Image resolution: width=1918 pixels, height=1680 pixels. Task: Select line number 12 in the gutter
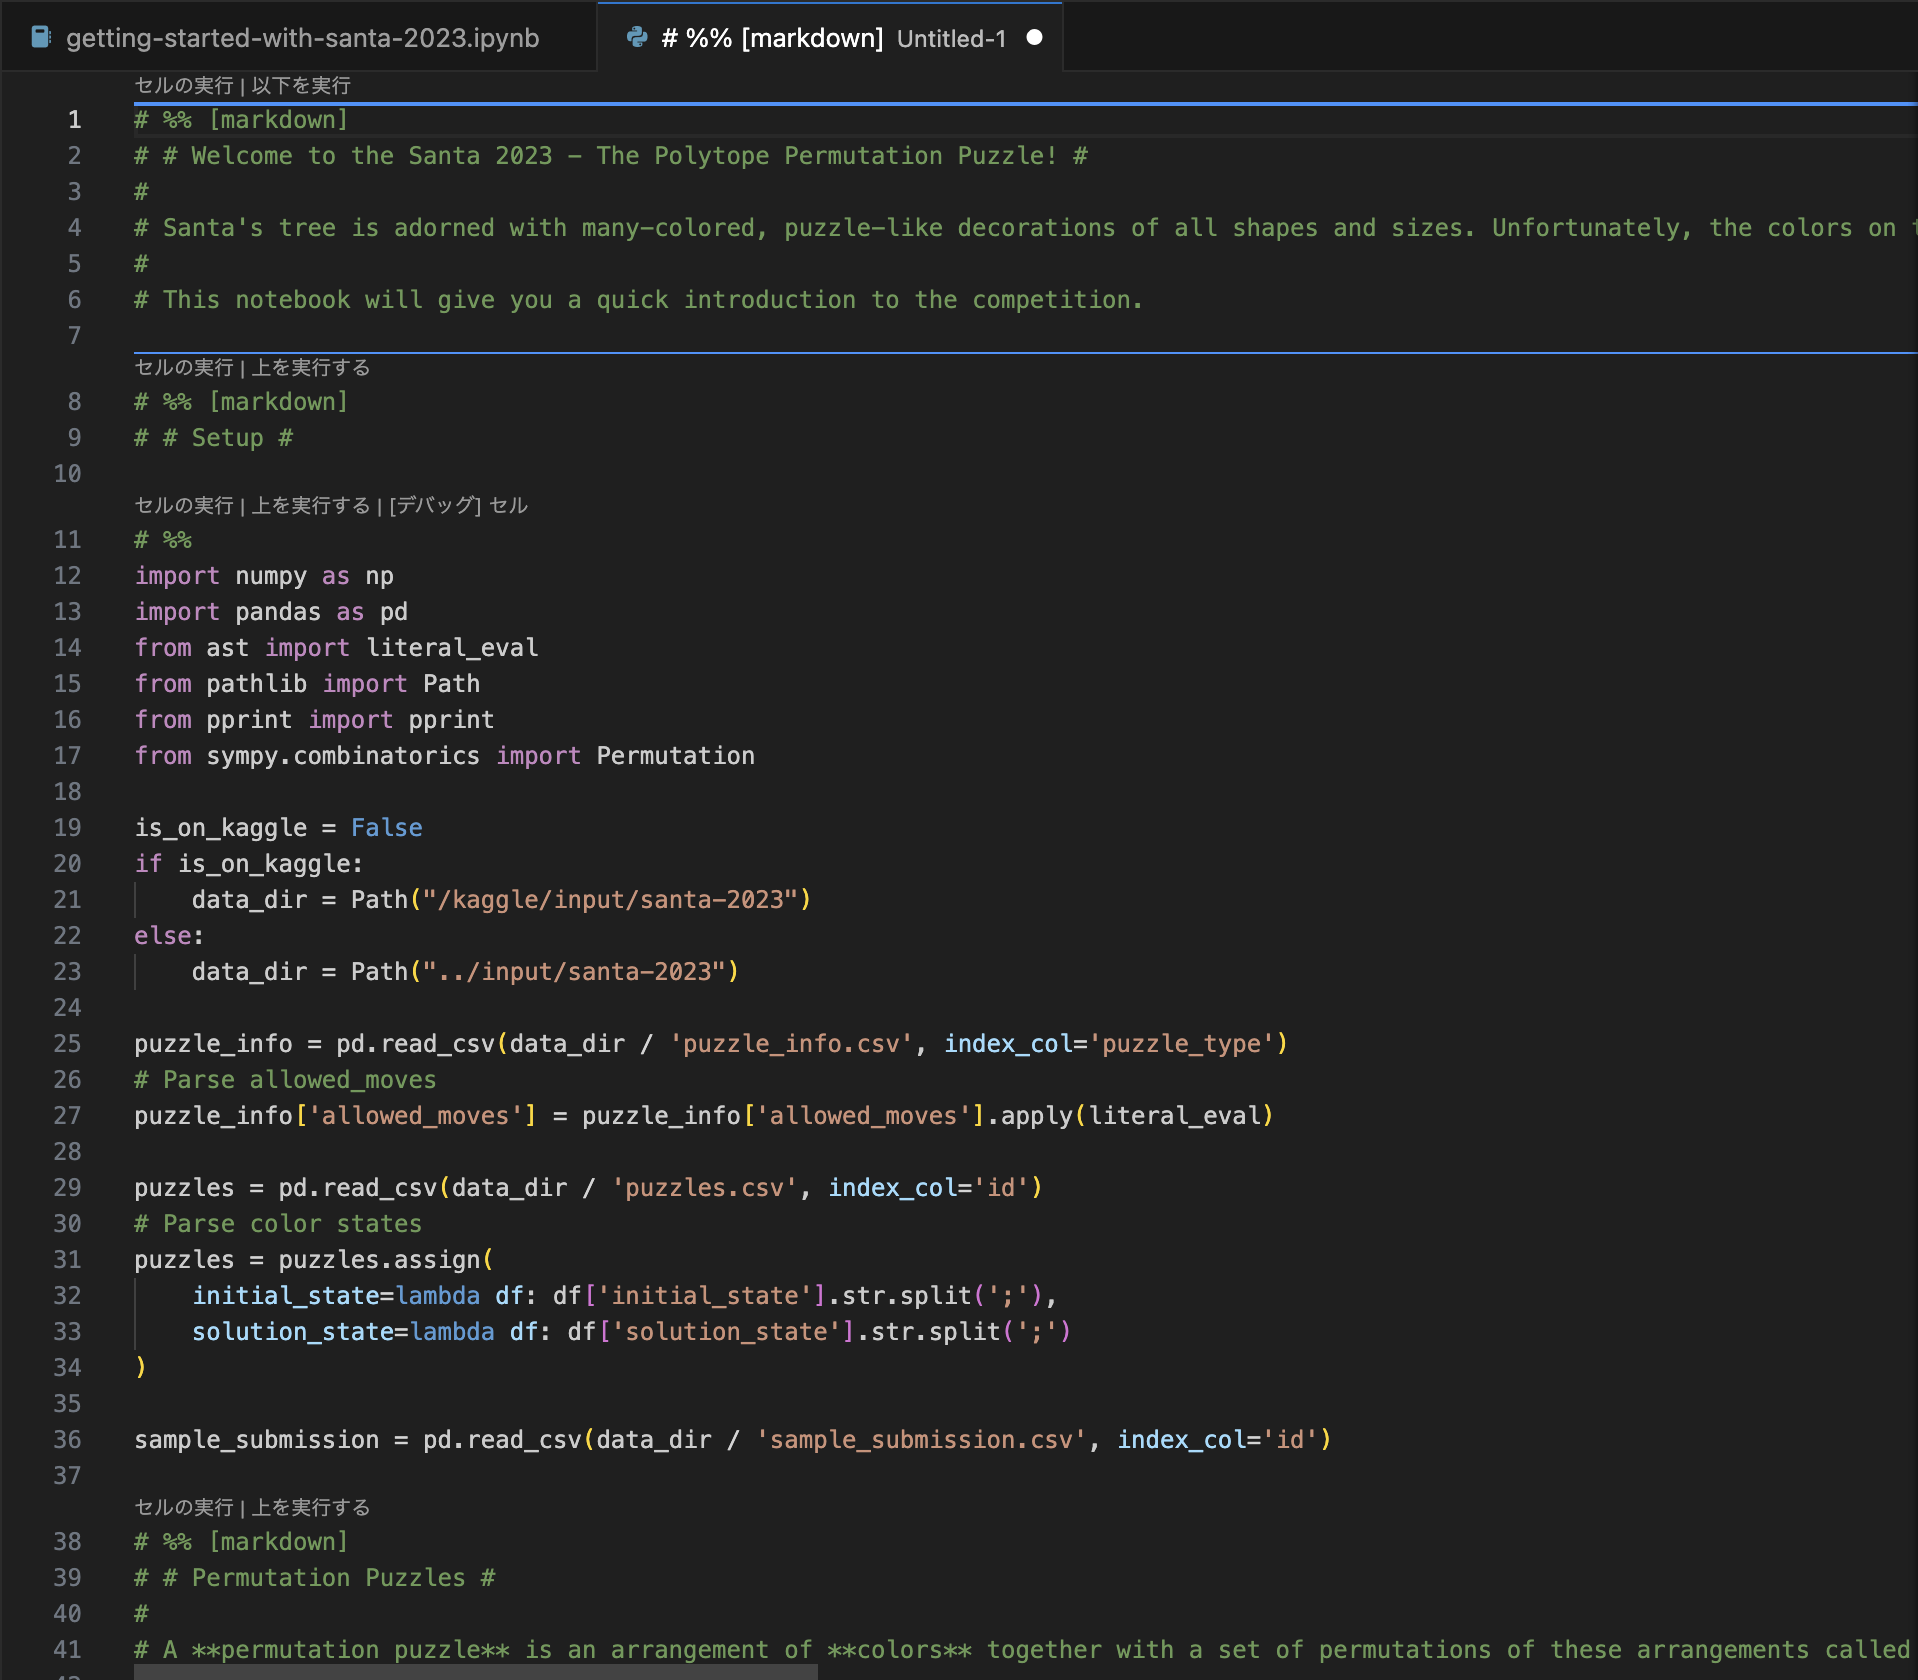pyautogui.click(x=68, y=575)
